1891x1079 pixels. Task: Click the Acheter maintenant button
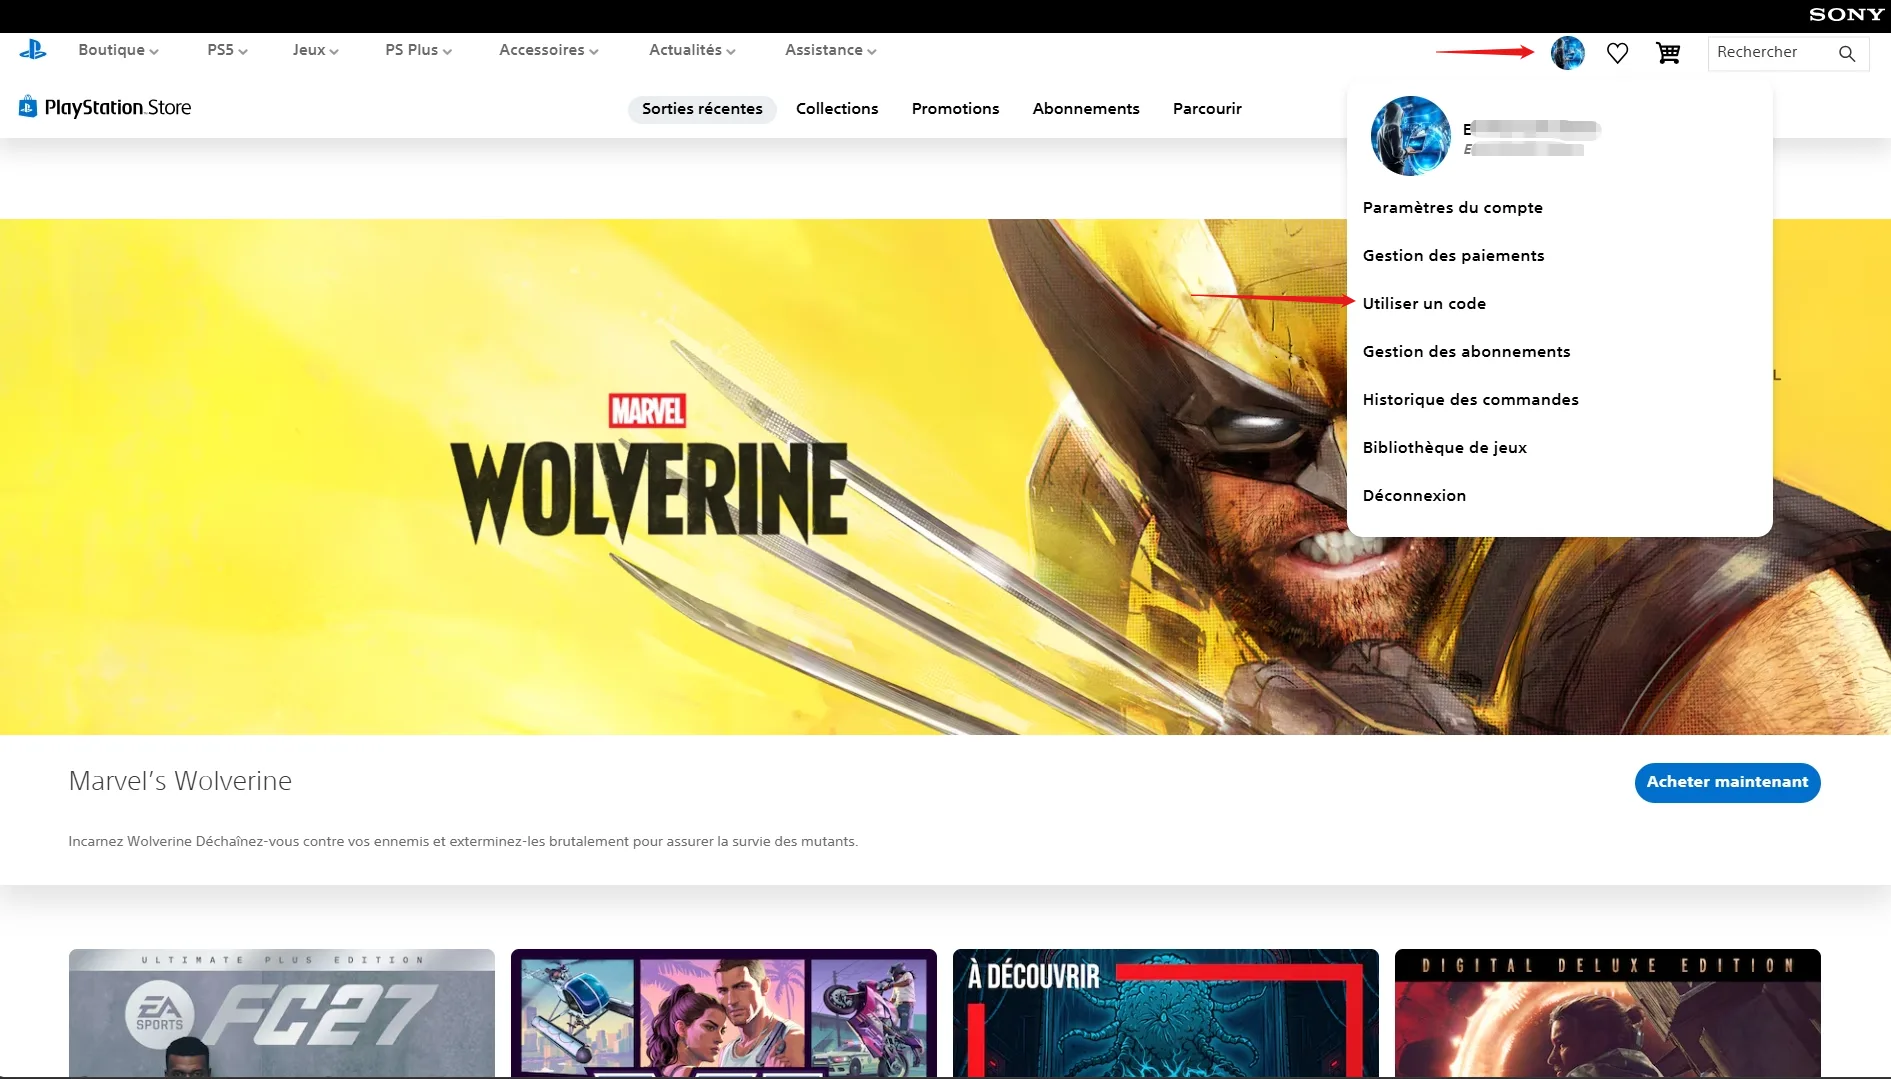(1727, 782)
